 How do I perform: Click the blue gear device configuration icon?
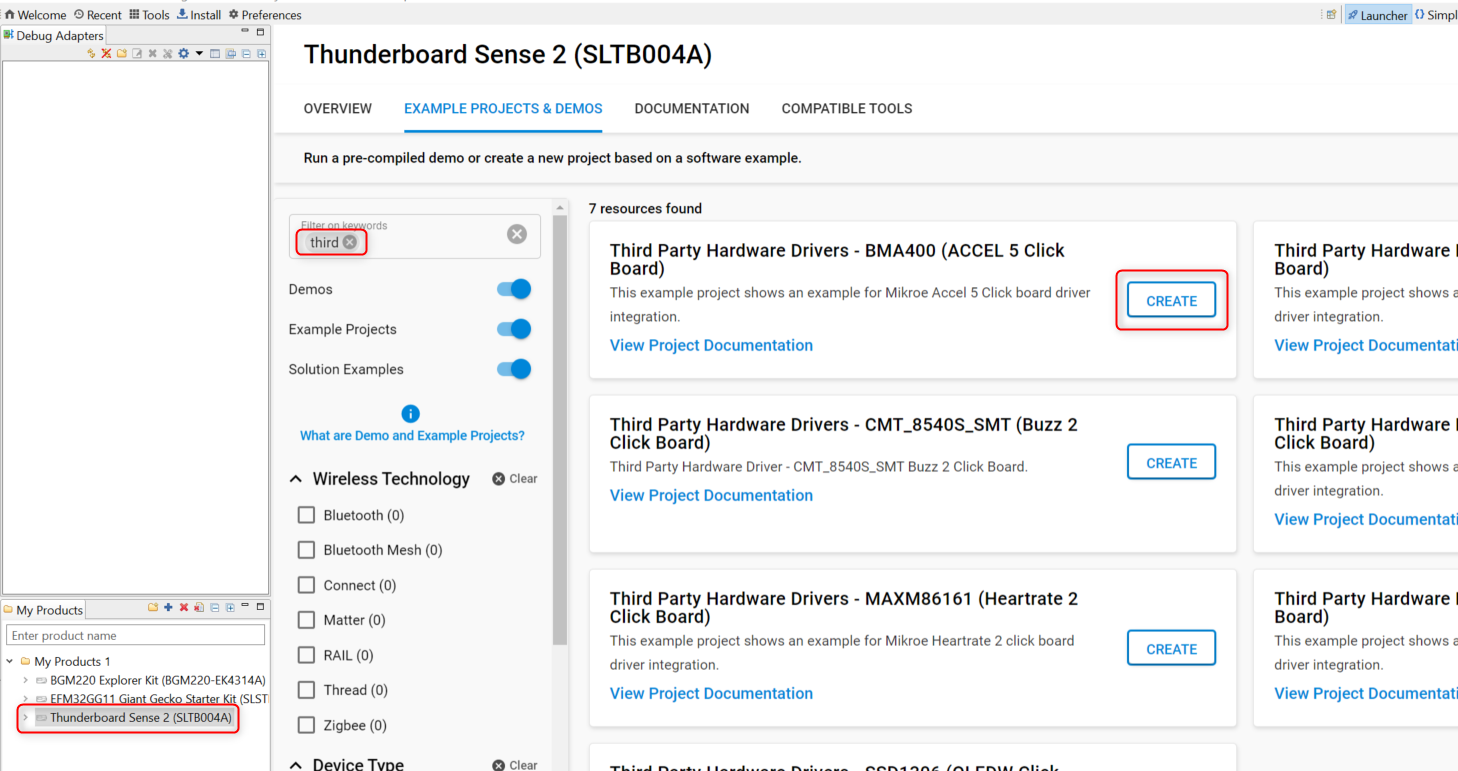coord(183,53)
